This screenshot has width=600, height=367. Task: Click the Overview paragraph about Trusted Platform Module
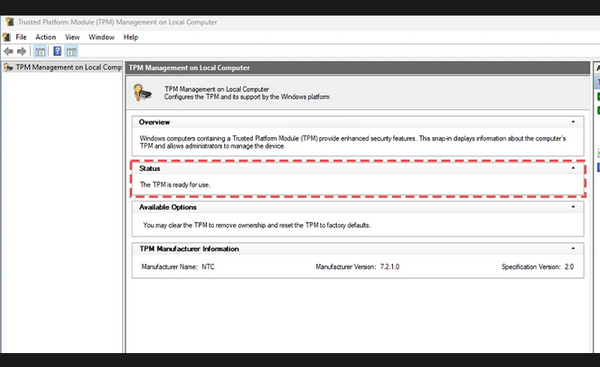pos(352,142)
